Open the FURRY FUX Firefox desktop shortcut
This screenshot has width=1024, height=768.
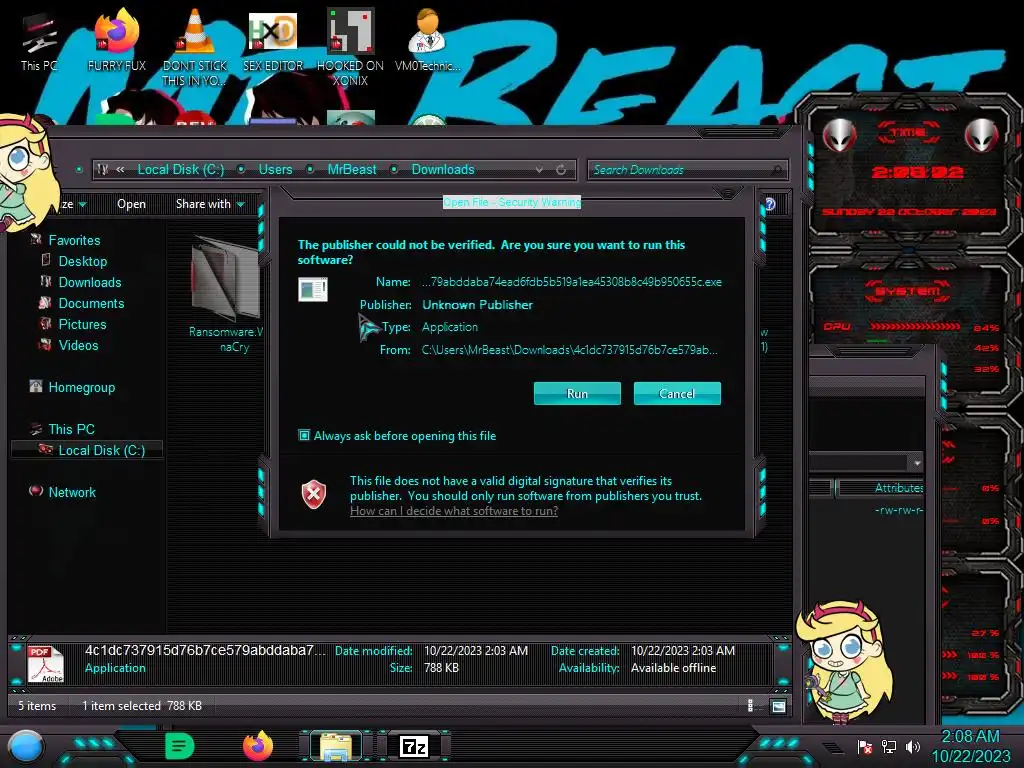click(x=117, y=40)
